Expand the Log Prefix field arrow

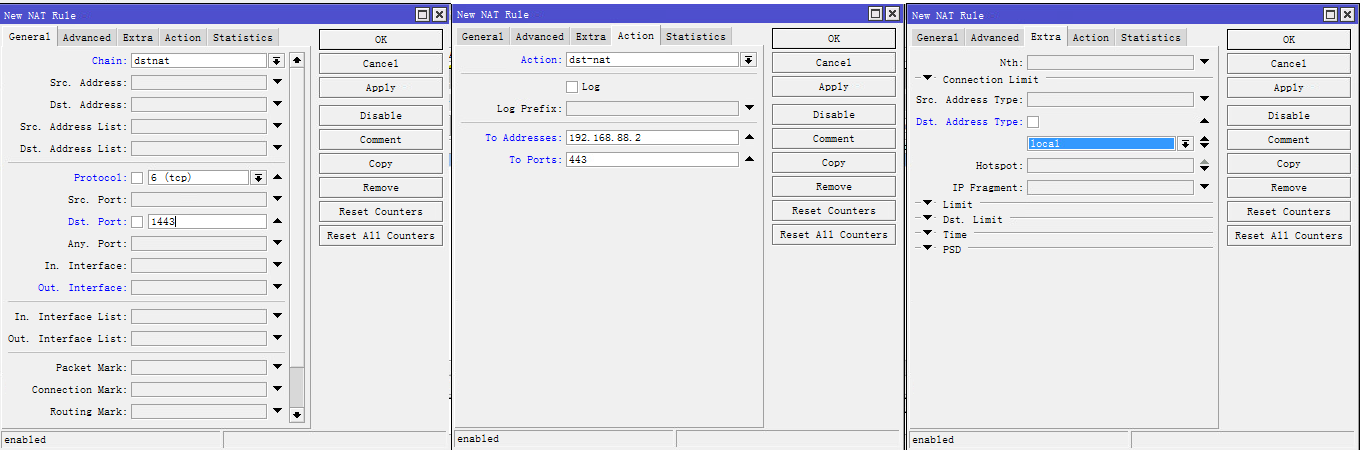749,108
